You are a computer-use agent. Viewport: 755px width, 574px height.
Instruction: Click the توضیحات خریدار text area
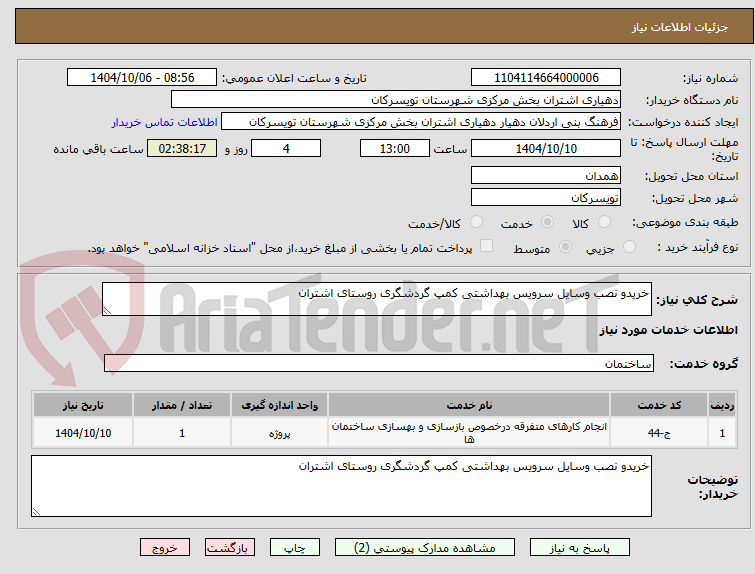click(341, 486)
